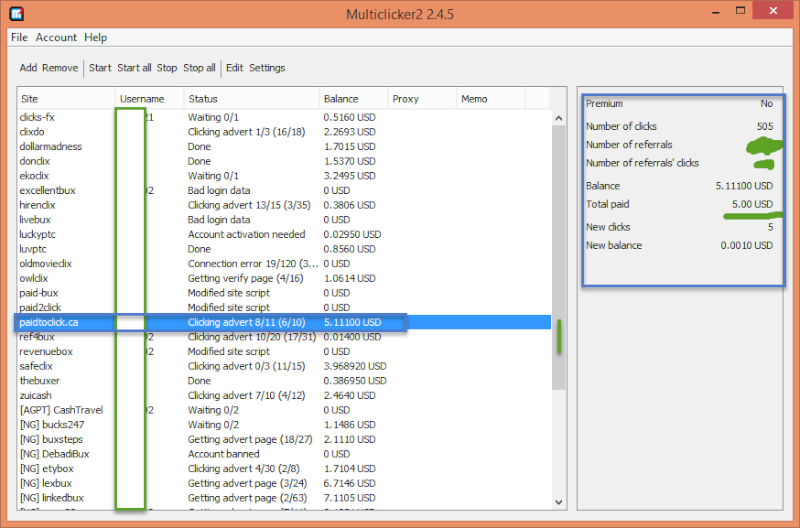Select the dollarmadness row

[284, 146]
